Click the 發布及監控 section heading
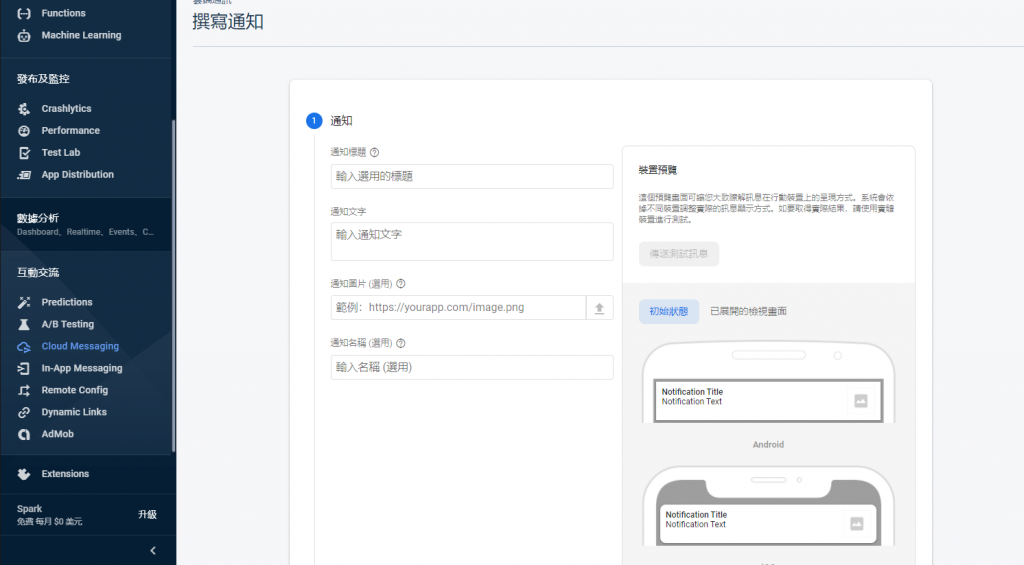The width and height of the screenshot is (1024, 565). pyautogui.click(x=43, y=79)
